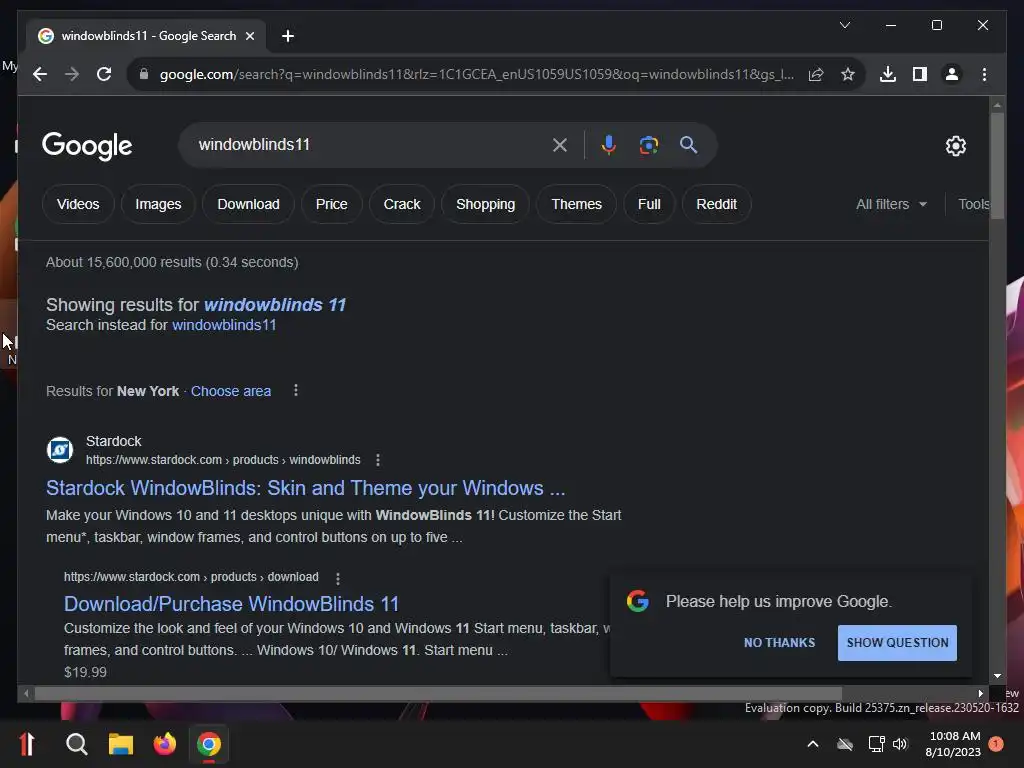Search instead for windowblinds11

click(x=224, y=325)
